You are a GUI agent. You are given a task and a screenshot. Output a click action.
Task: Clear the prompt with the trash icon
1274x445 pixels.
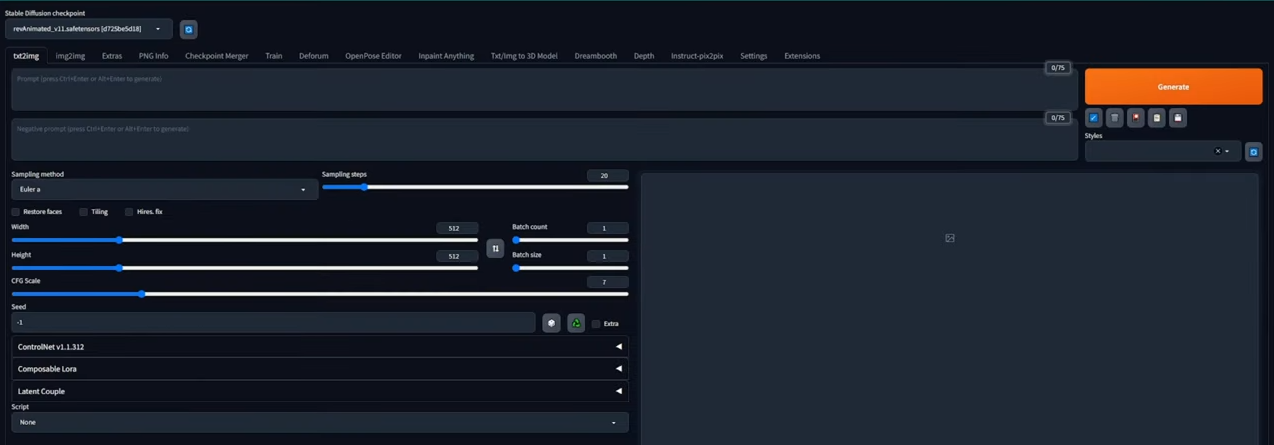[1114, 118]
